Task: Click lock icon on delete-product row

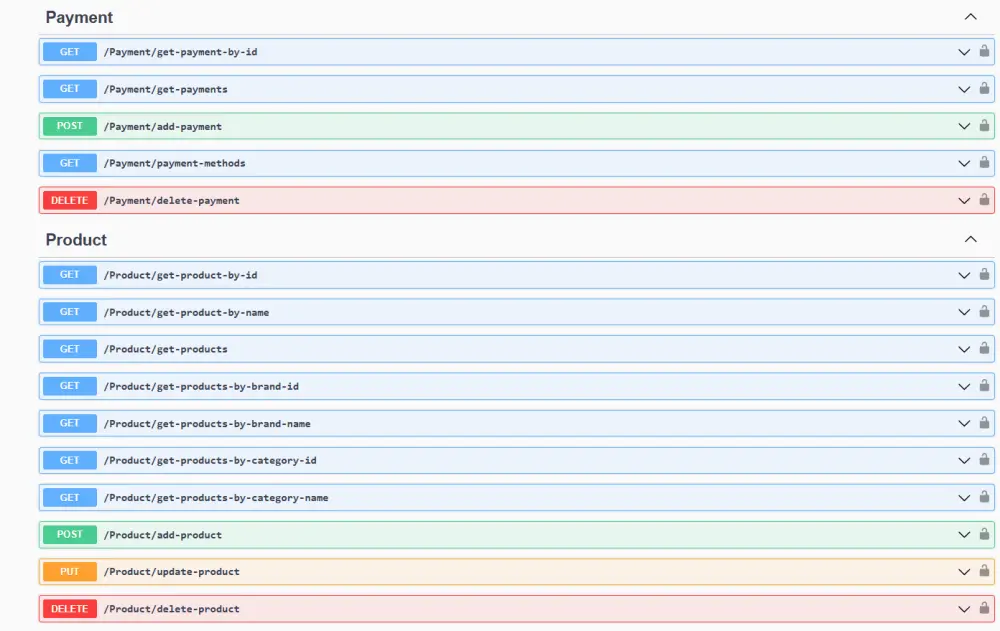Action: [984, 609]
